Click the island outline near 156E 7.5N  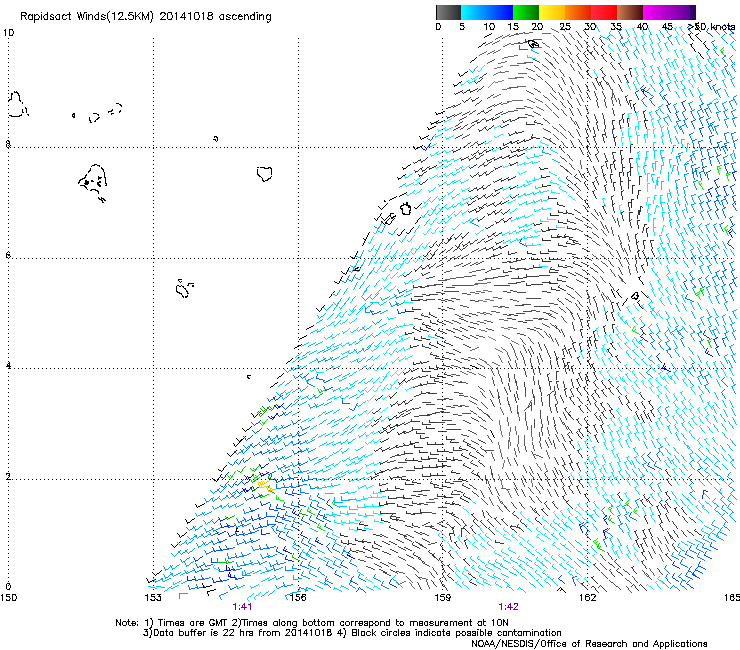point(265,174)
